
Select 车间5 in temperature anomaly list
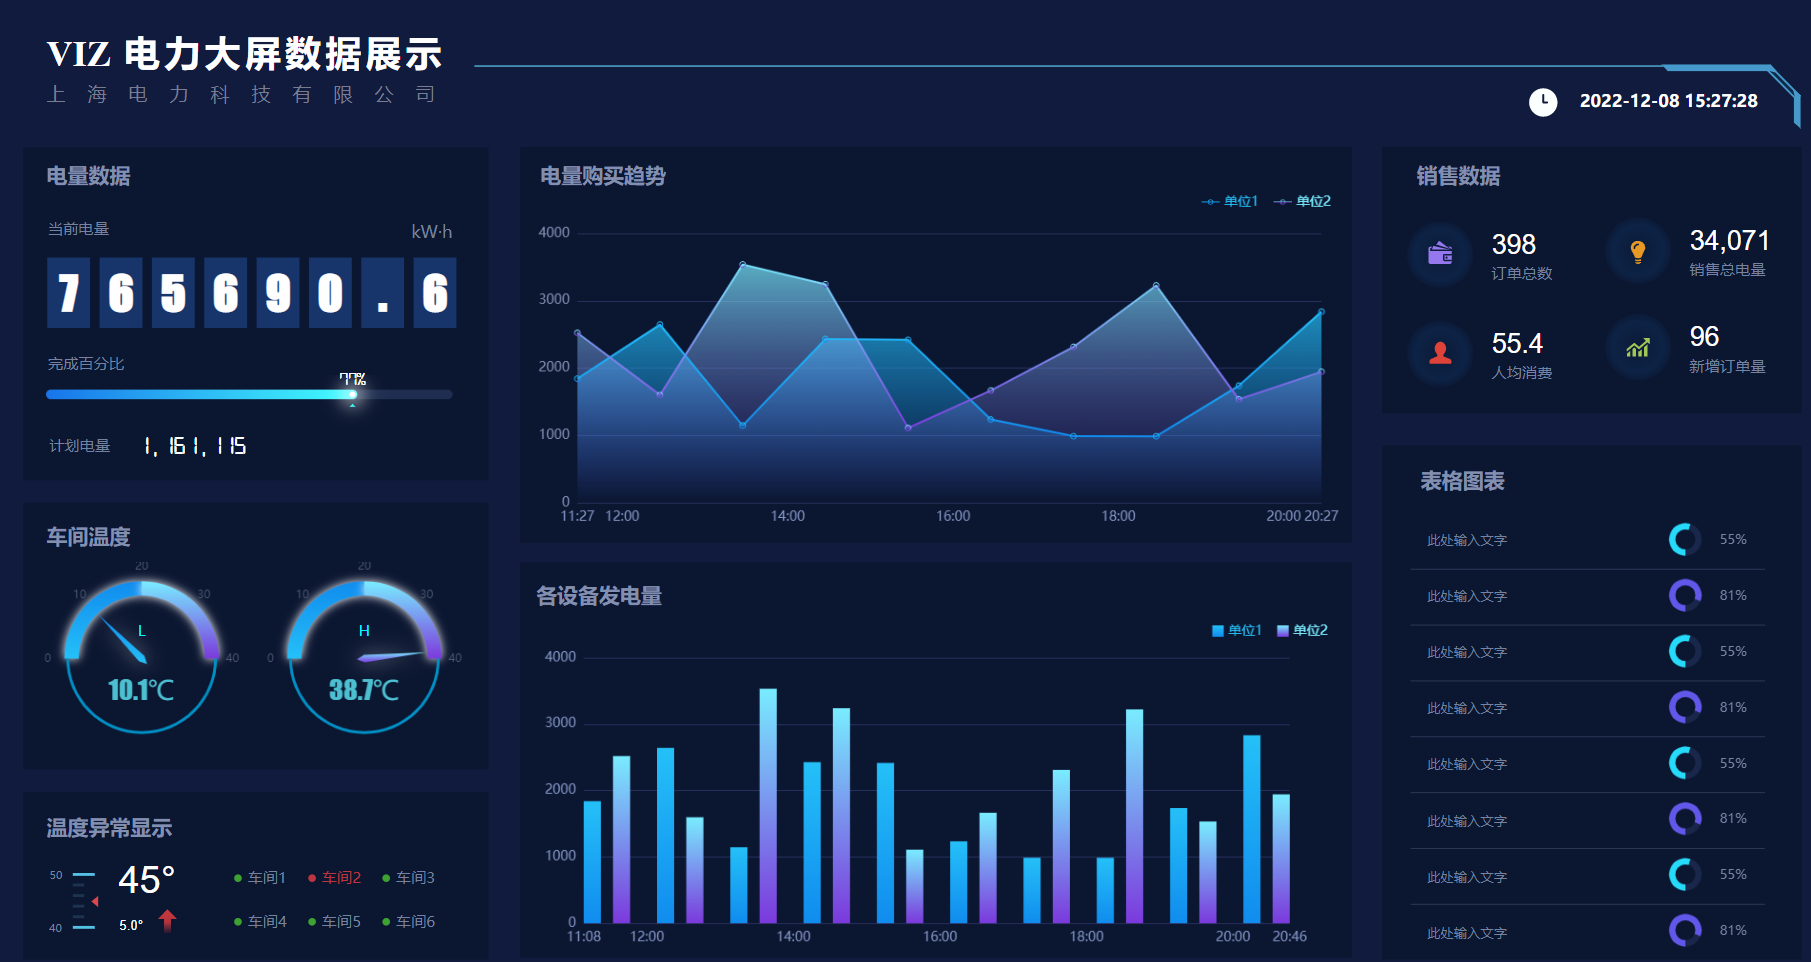334,922
